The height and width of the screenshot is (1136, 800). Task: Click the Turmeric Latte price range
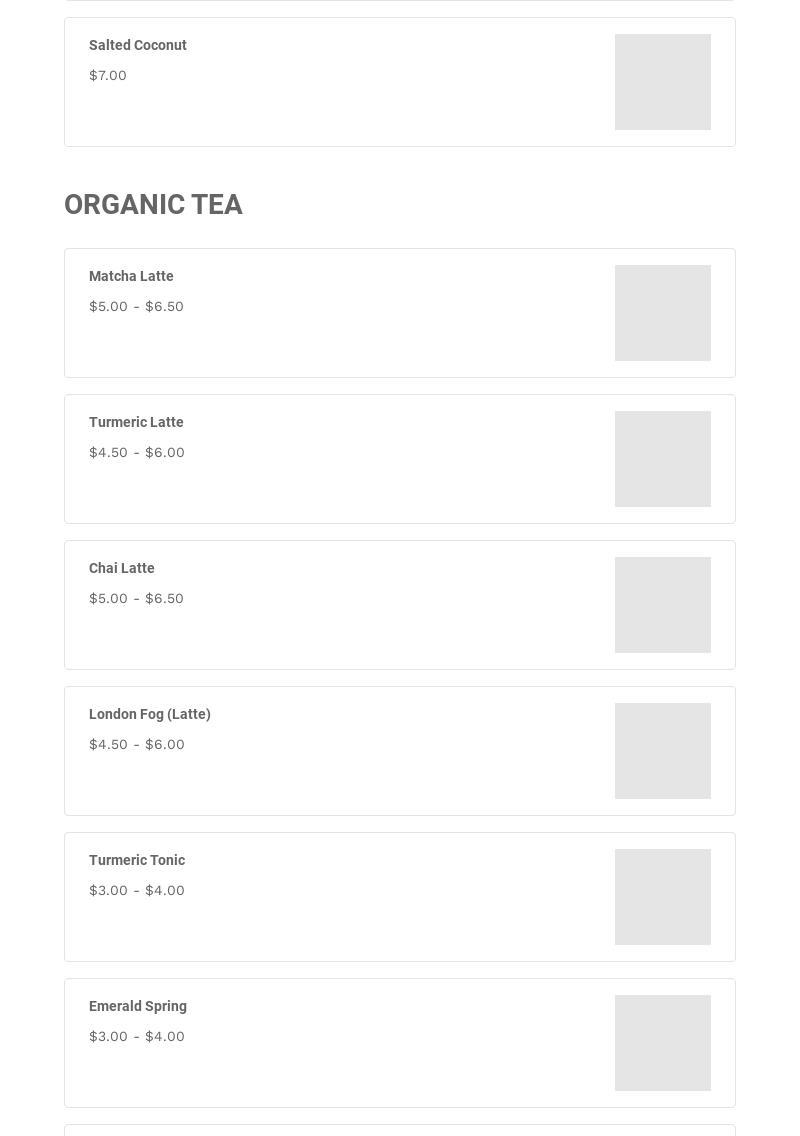136,453
